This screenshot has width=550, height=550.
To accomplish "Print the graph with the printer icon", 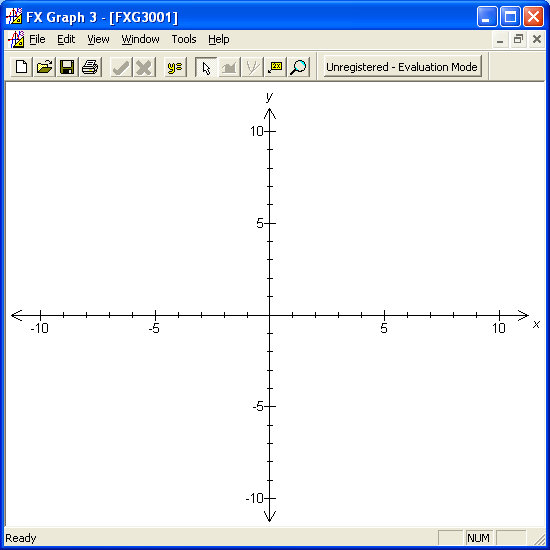I will (x=90, y=67).
